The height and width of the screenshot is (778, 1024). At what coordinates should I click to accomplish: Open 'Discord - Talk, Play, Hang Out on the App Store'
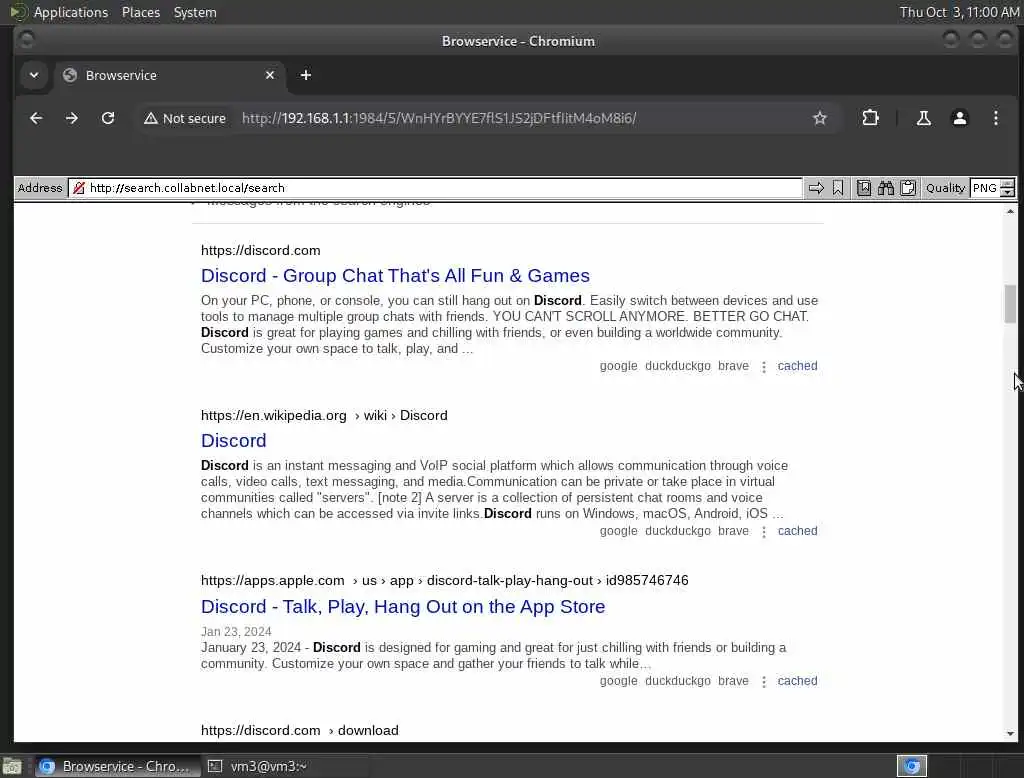pos(403,607)
